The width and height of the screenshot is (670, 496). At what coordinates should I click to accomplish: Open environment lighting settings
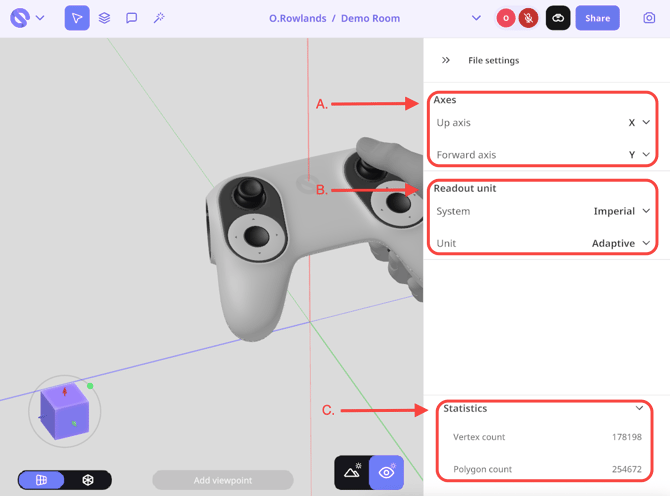[353, 473]
